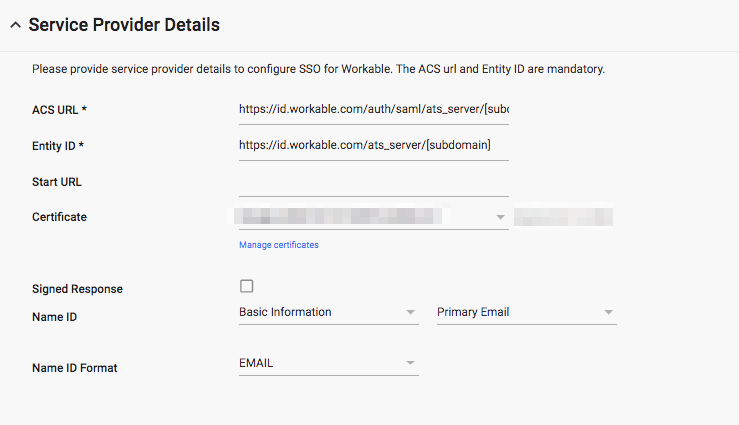
Task: Collapse the Service Provider Details chevron
Action: (16, 25)
